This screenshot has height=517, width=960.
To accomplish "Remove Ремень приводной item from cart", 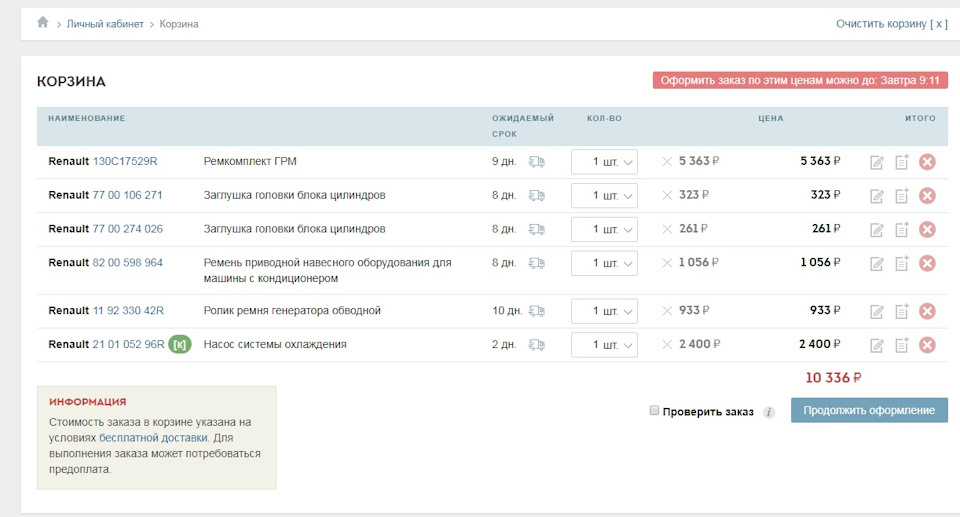I will tap(927, 263).
